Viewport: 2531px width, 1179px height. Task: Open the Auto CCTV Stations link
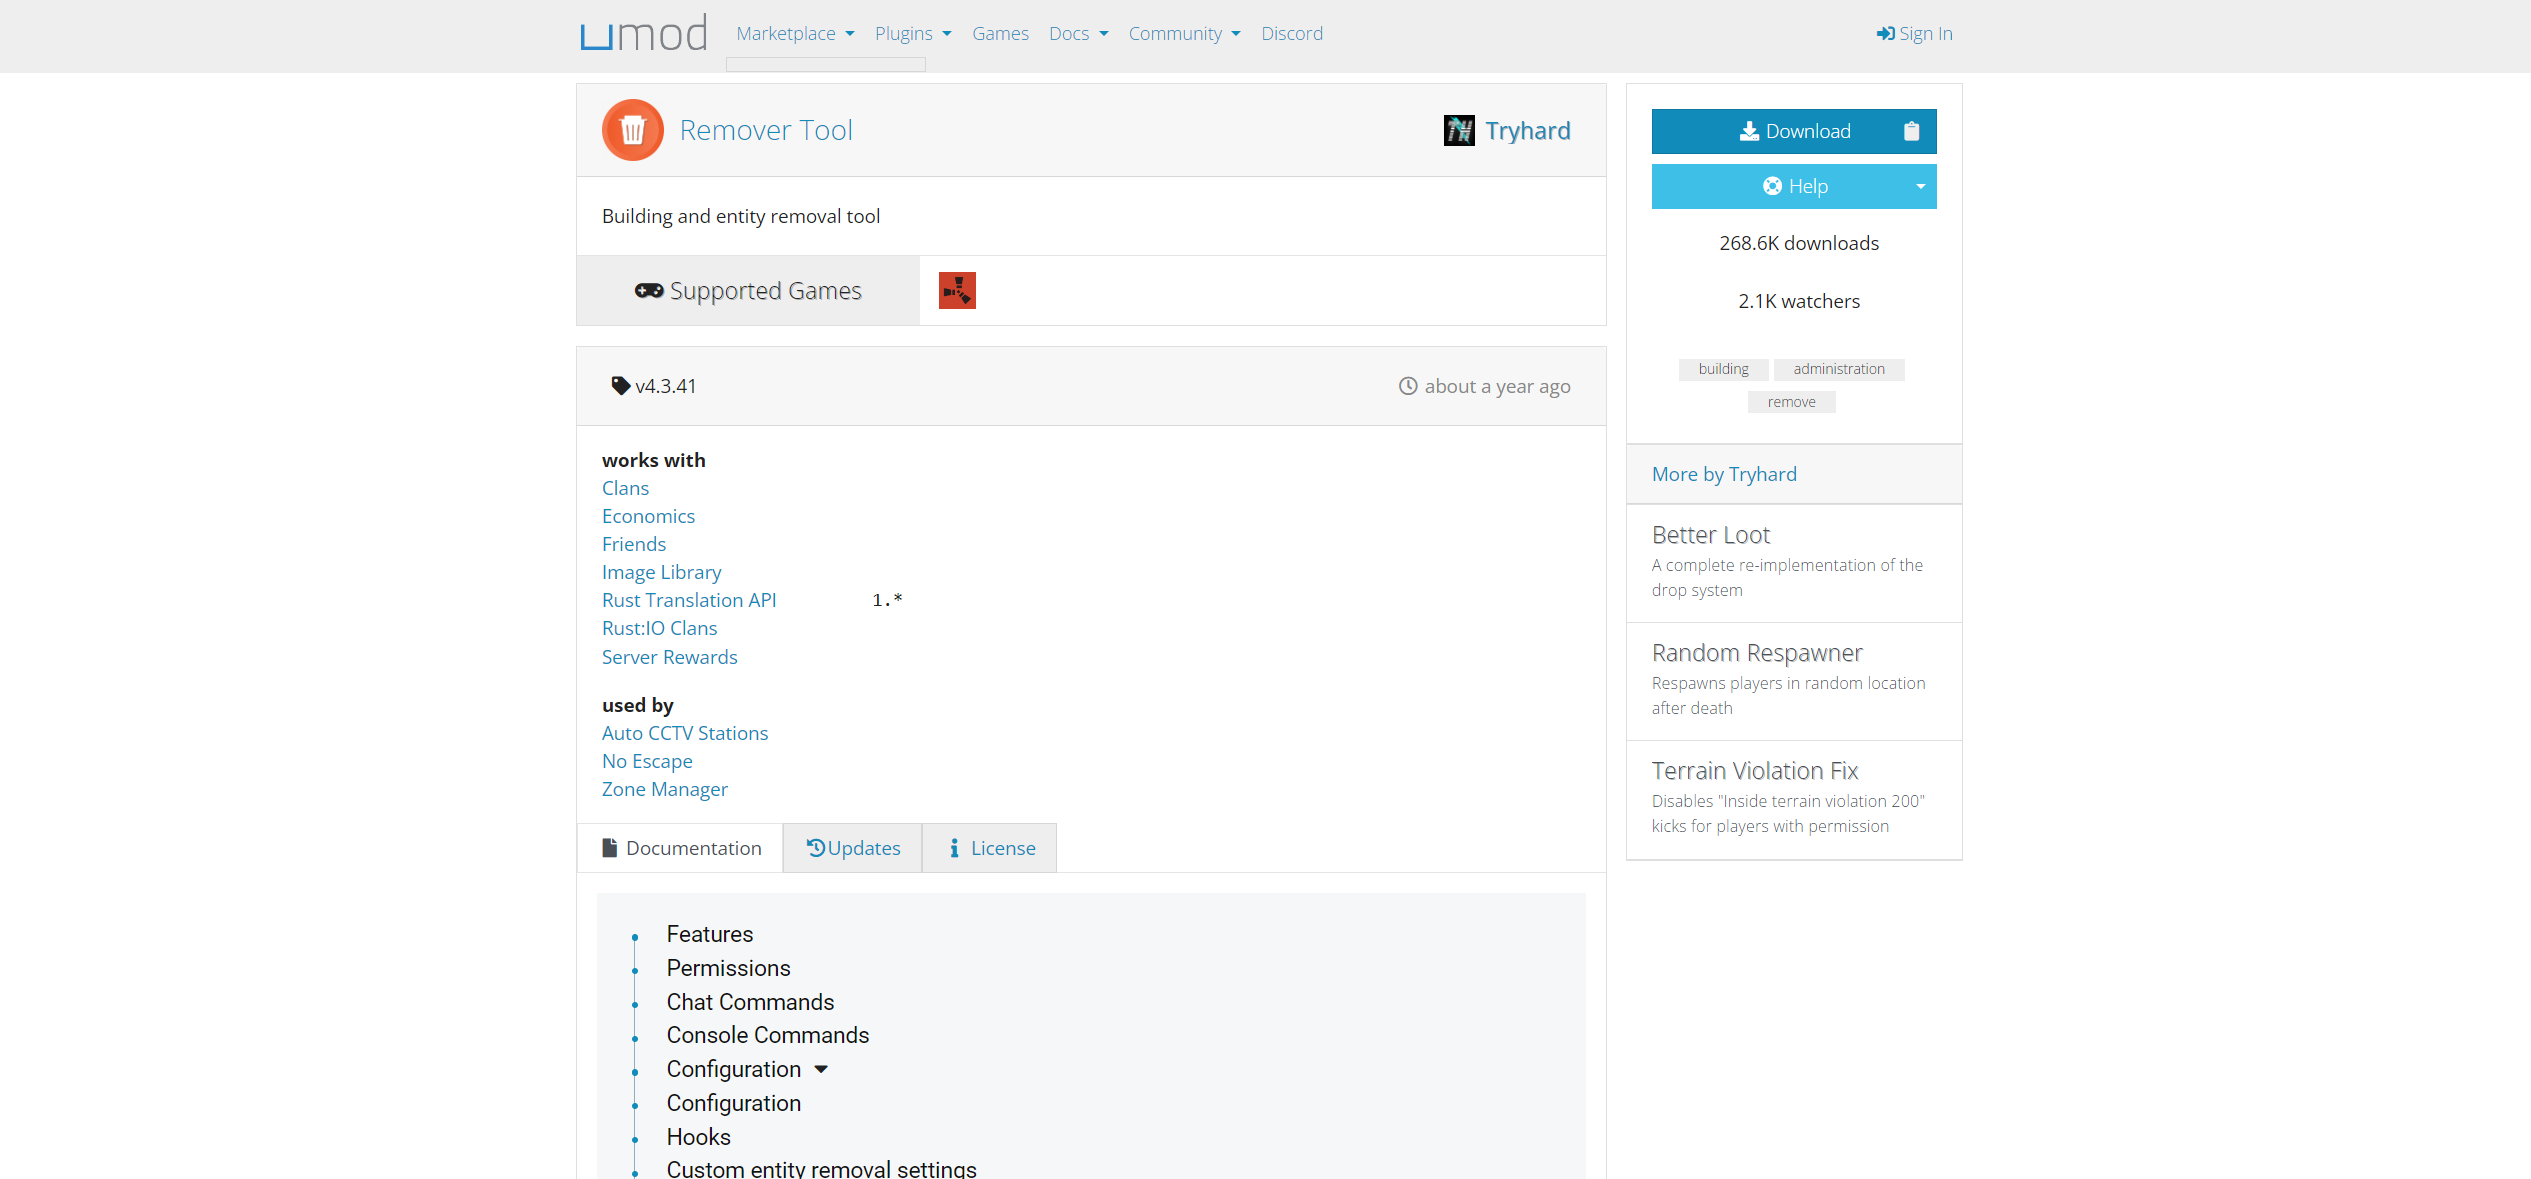pos(685,733)
